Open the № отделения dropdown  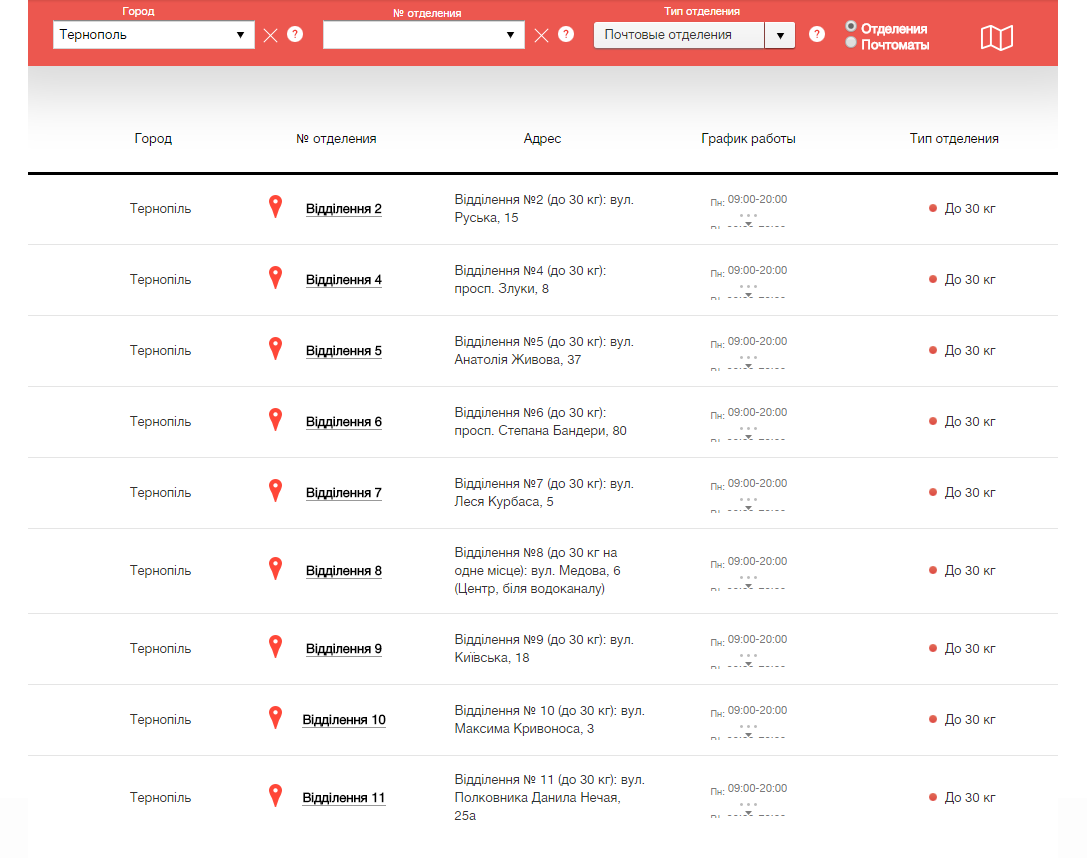click(x=423, y=35)
